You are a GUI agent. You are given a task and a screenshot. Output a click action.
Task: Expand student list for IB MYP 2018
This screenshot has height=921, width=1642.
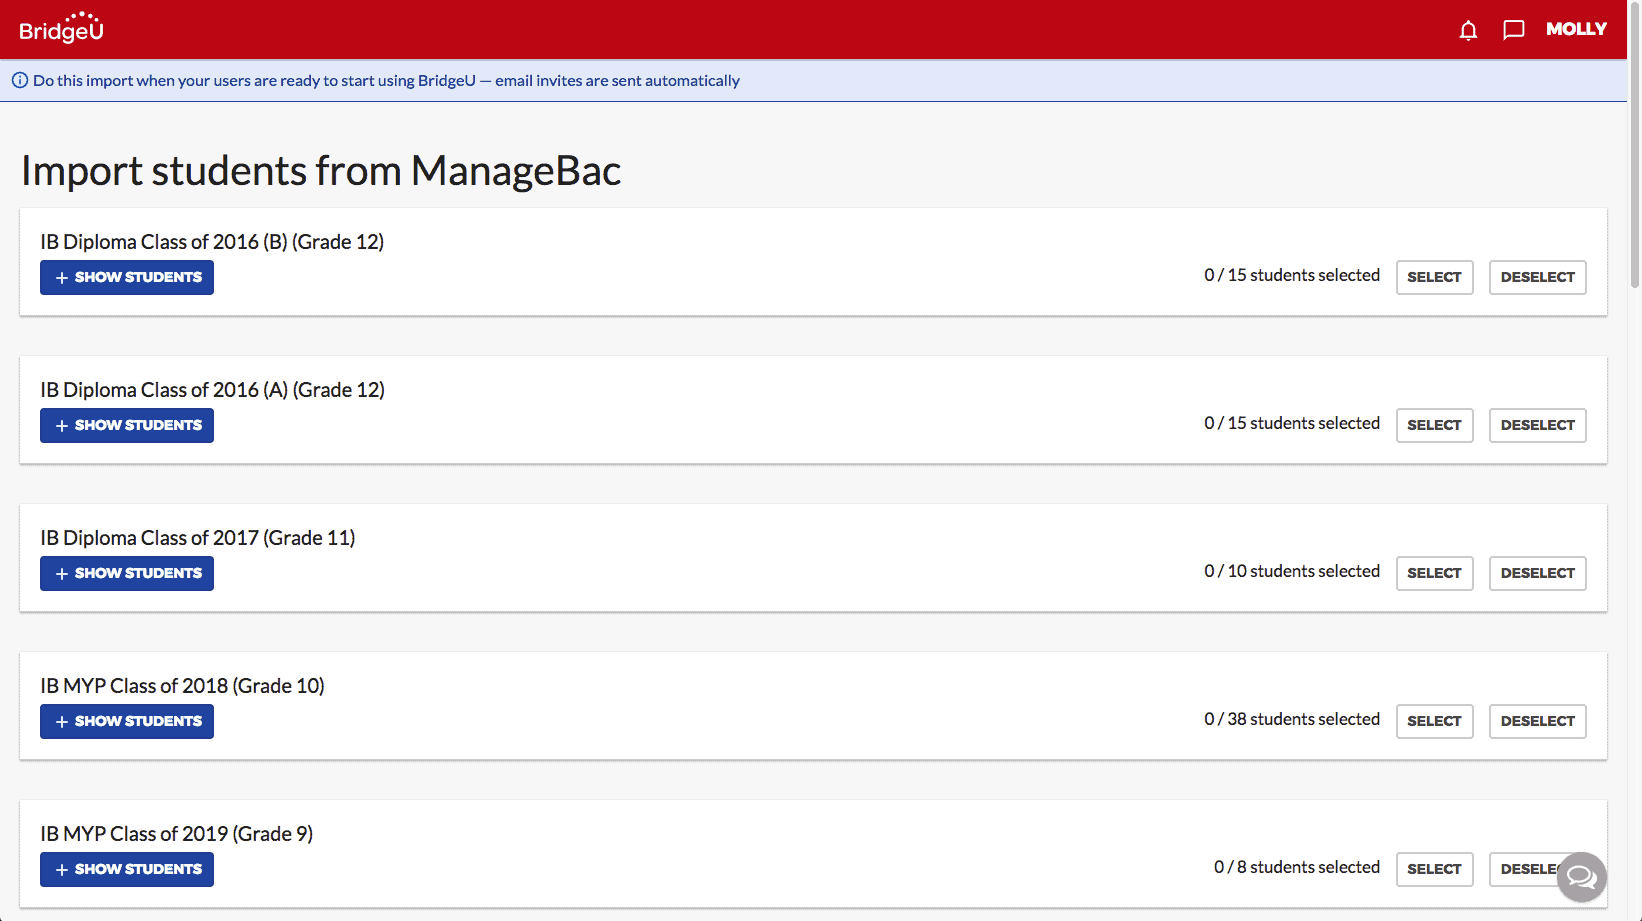[x=127, y=721]
